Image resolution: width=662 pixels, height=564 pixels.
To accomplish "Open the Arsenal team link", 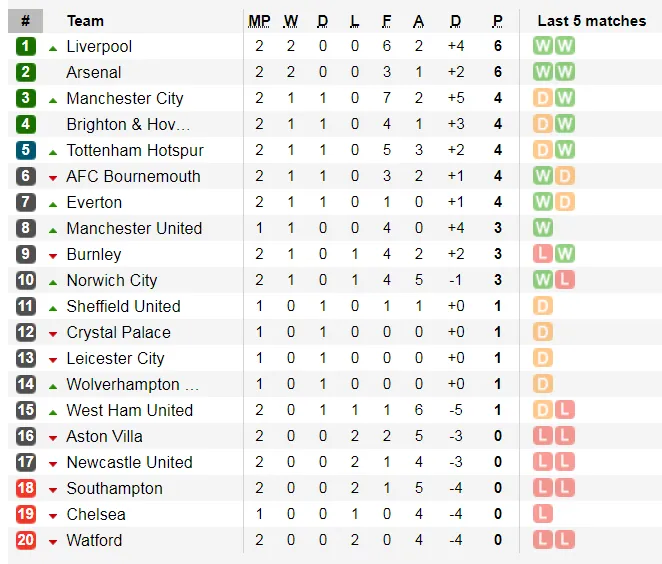I will [x=93, y=72].
